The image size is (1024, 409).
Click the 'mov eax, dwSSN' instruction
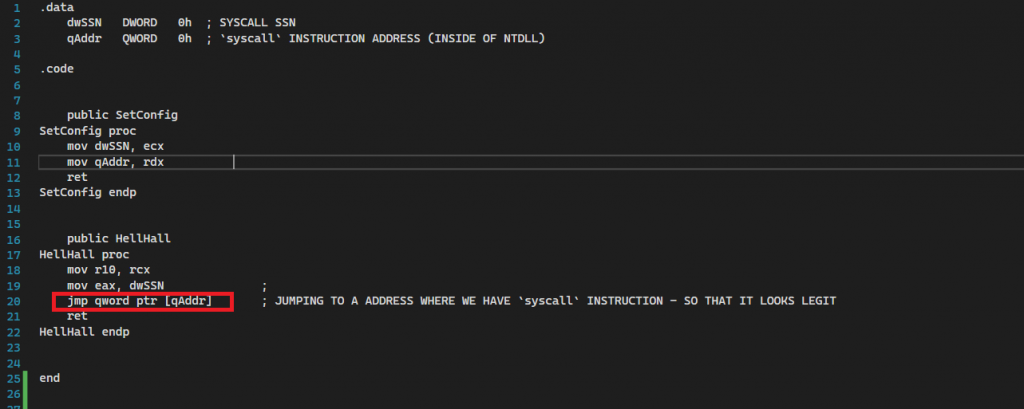pos(117,285)
